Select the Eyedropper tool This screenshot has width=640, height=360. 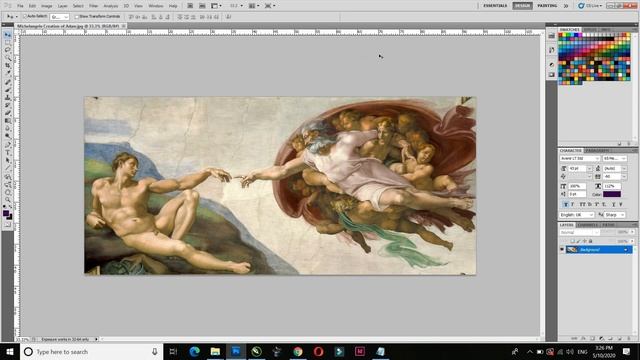[x=8, y=73]
